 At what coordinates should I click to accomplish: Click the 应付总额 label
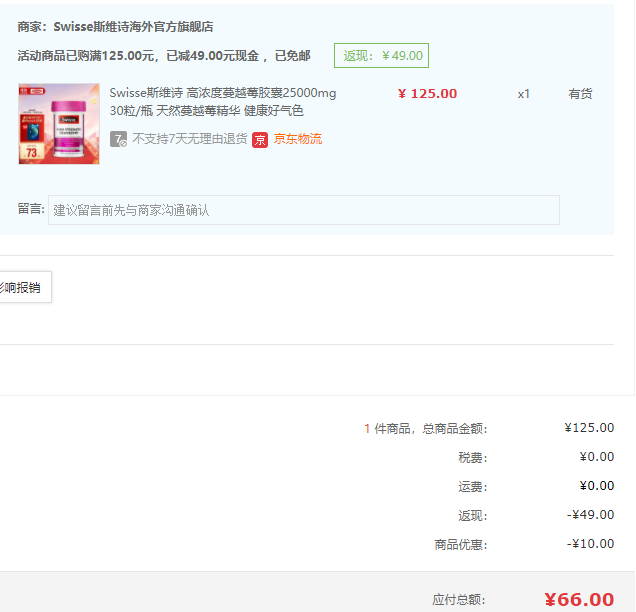click(459, 600)
